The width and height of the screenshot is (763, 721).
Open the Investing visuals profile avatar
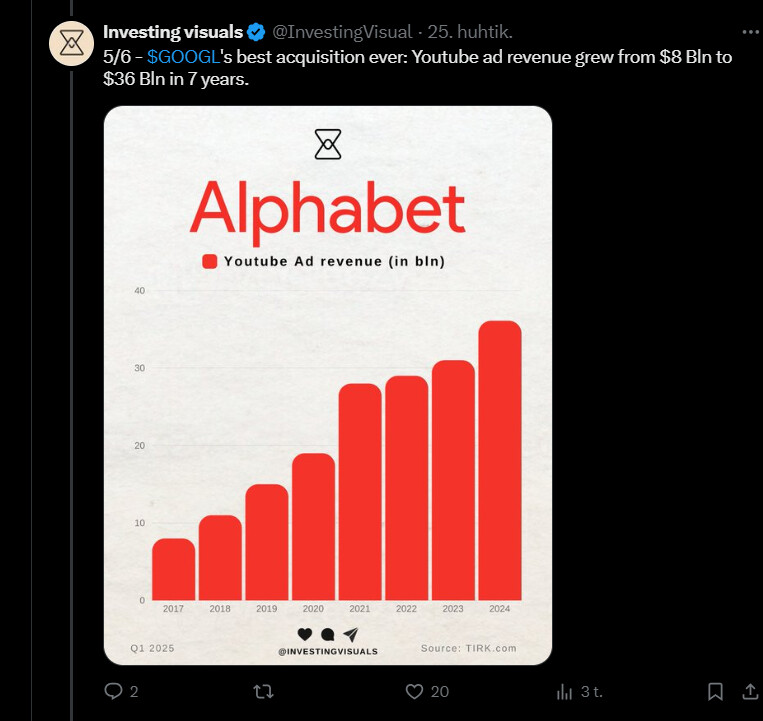click(x=72, y=43)
